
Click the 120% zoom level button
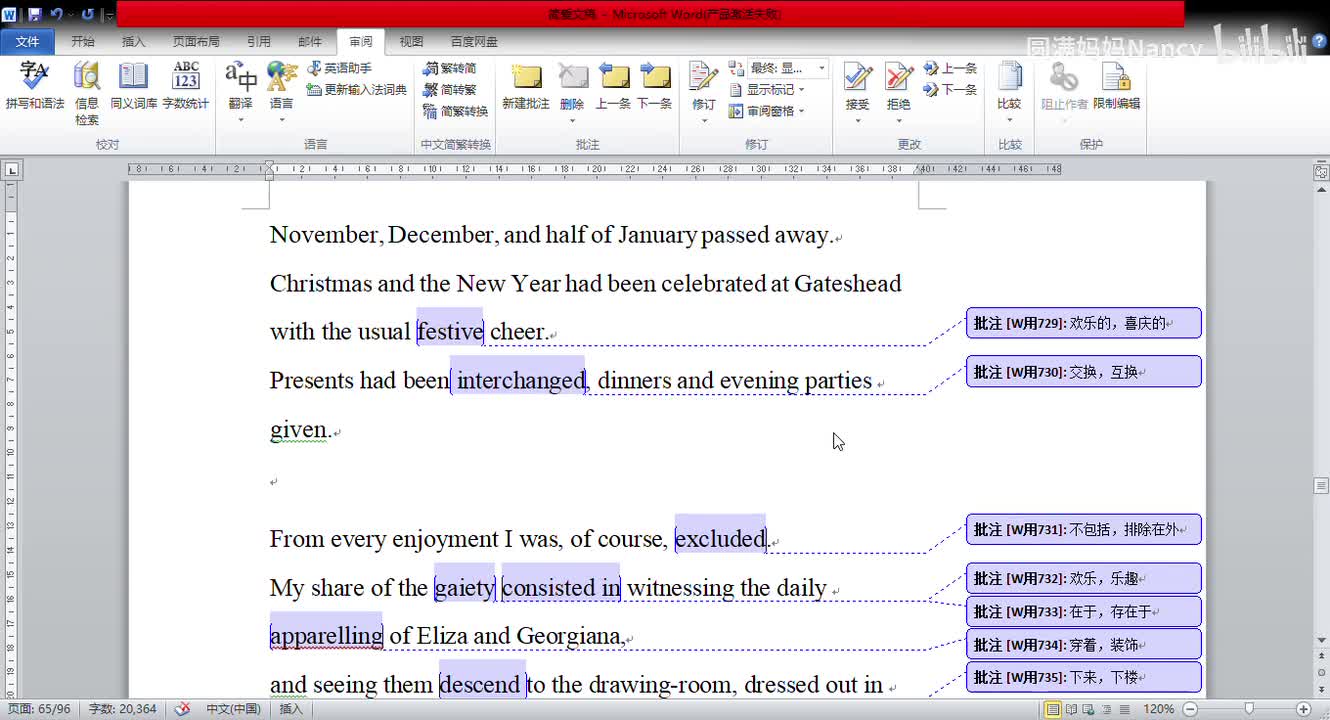tap(1159, 709)
